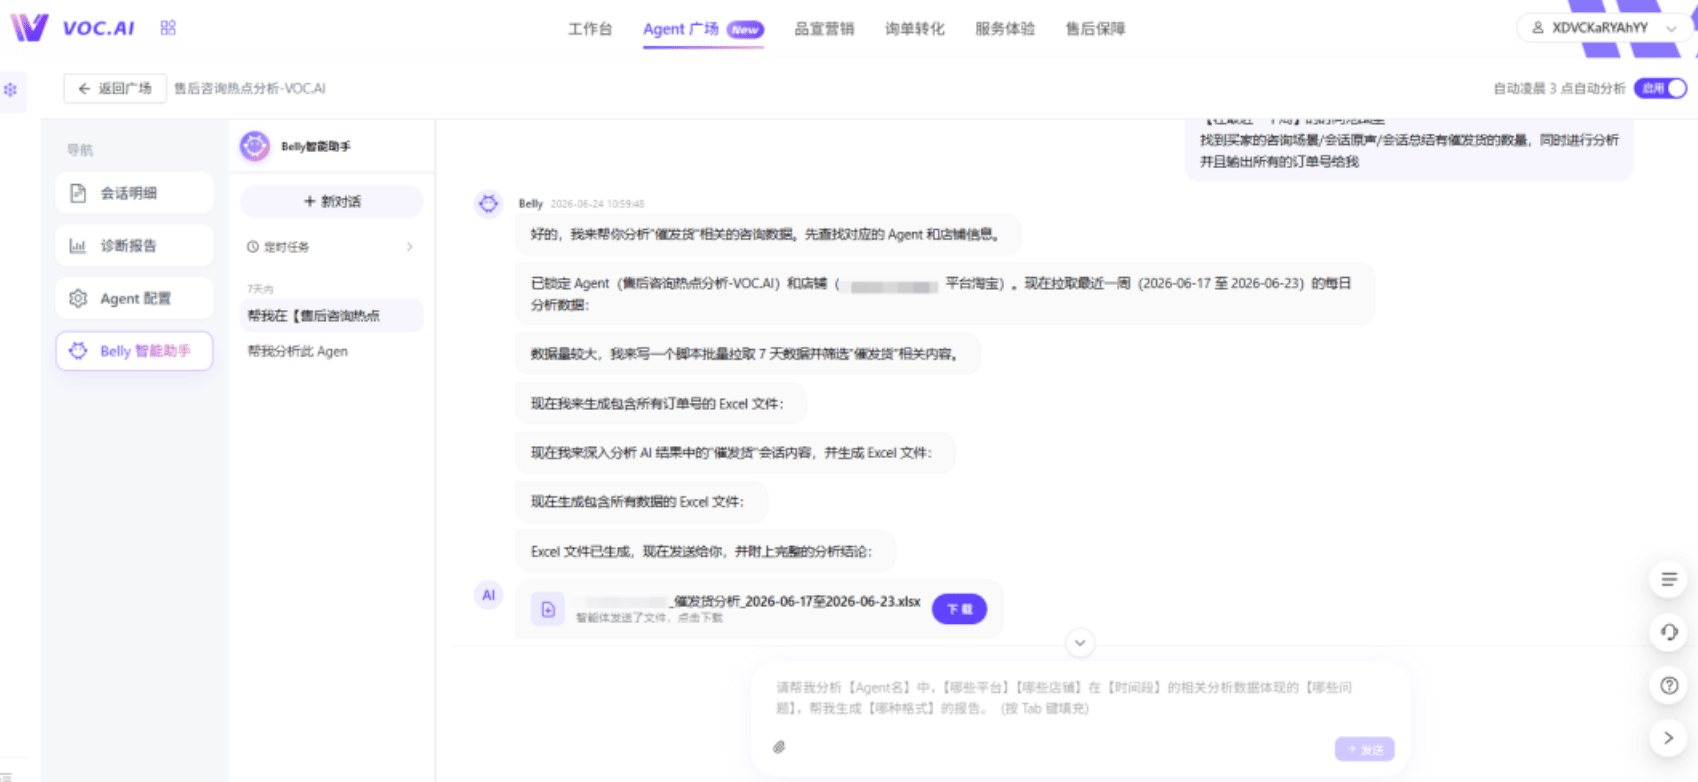Click the xlsx file icon in attachment
Viewport: 1698px width, 782px height.
click(548, 609)
